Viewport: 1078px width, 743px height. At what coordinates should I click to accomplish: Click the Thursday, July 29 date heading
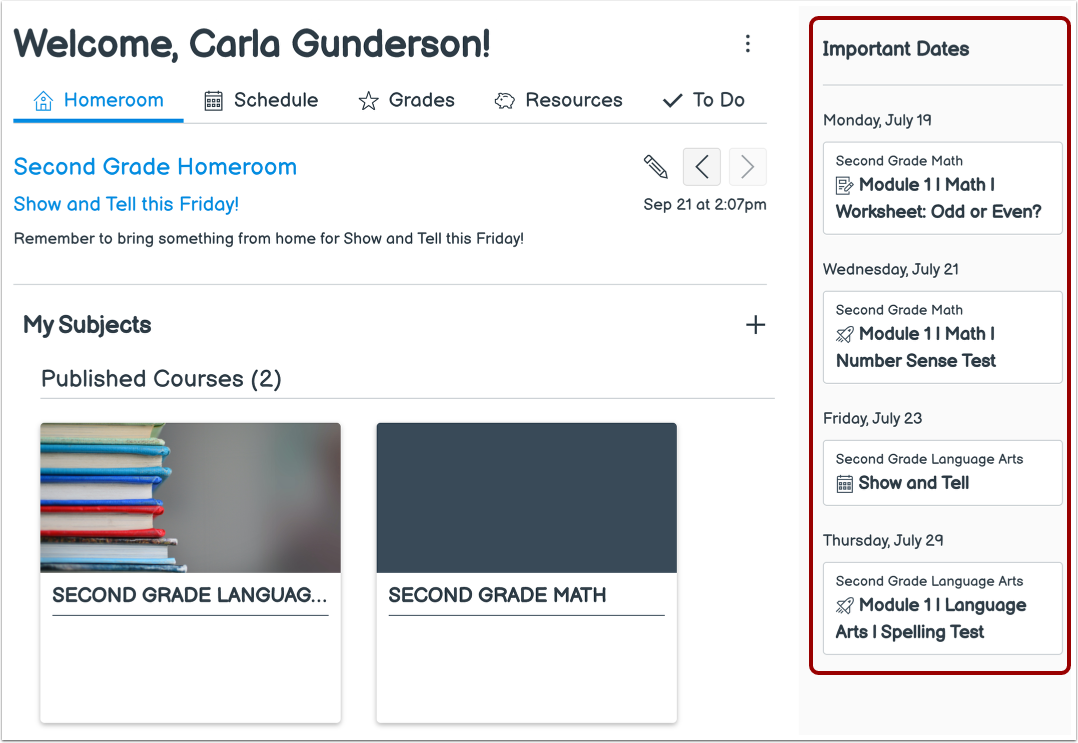tap(883, 541)
